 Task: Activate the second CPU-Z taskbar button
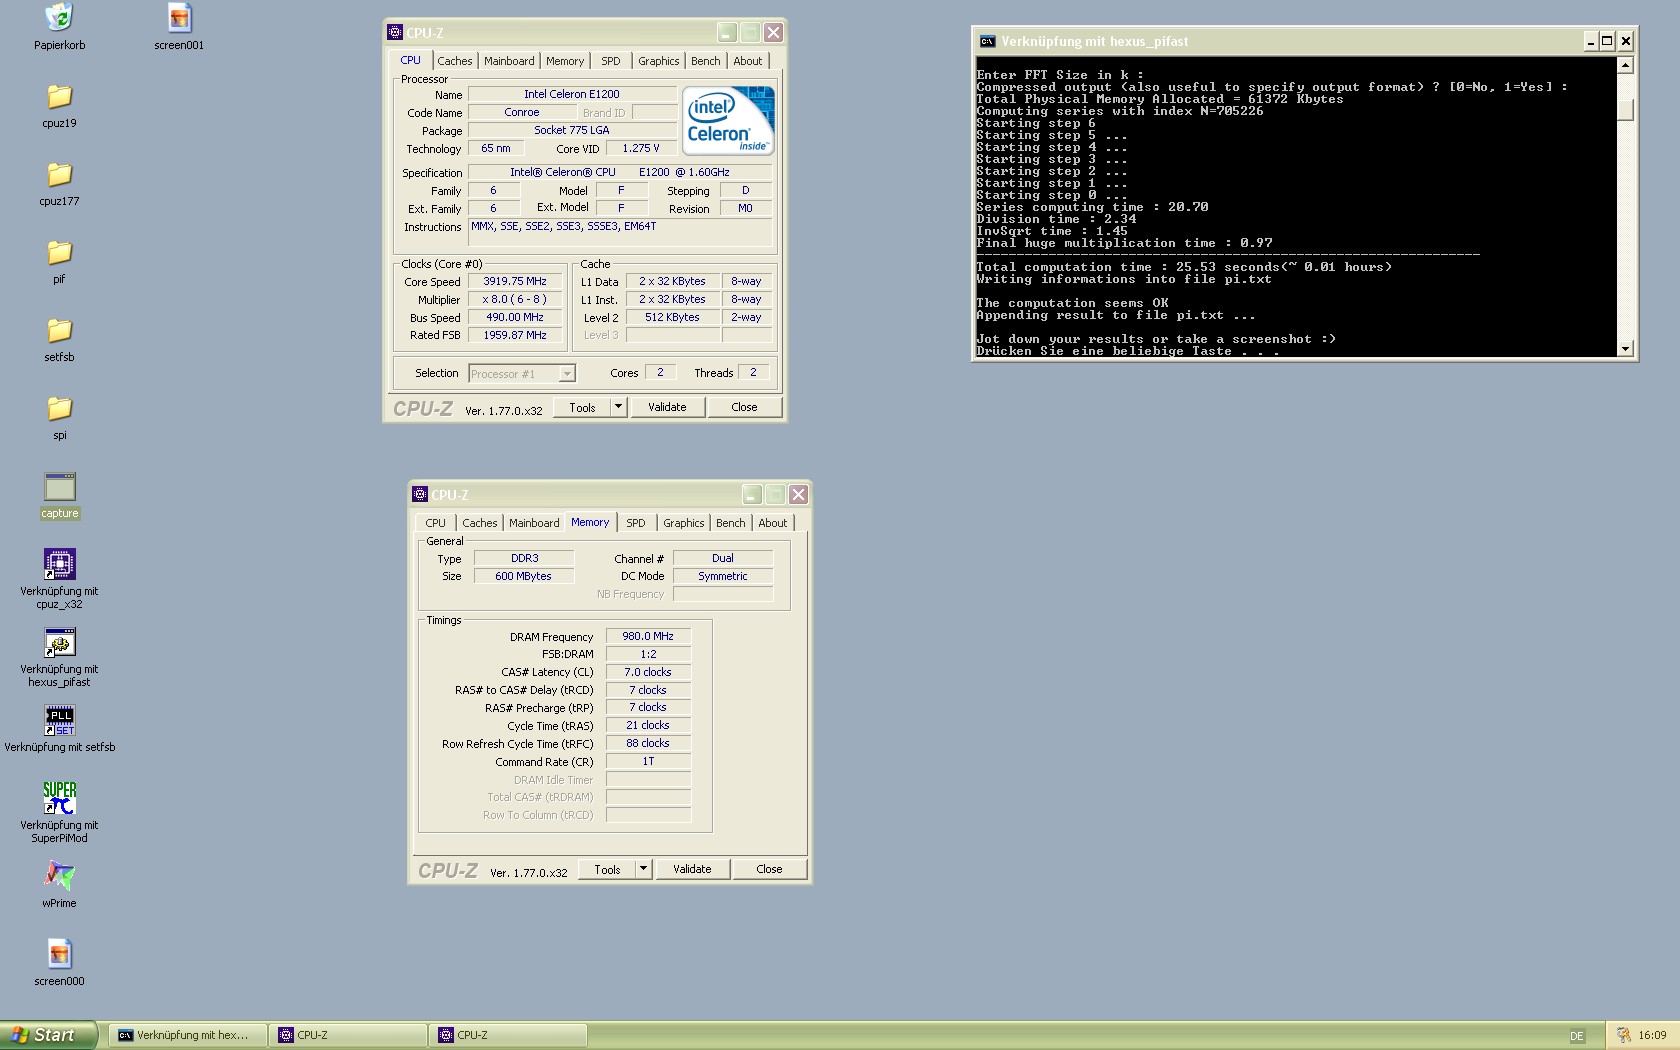point(508,1035)
